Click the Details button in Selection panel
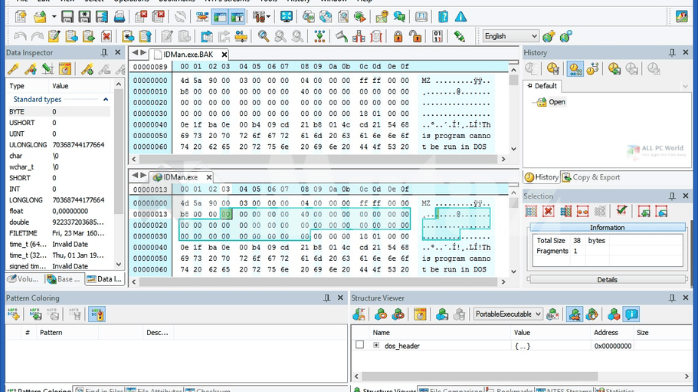Image resolution: width=698 pixels, height=392 pixels. tap(607, 279)
